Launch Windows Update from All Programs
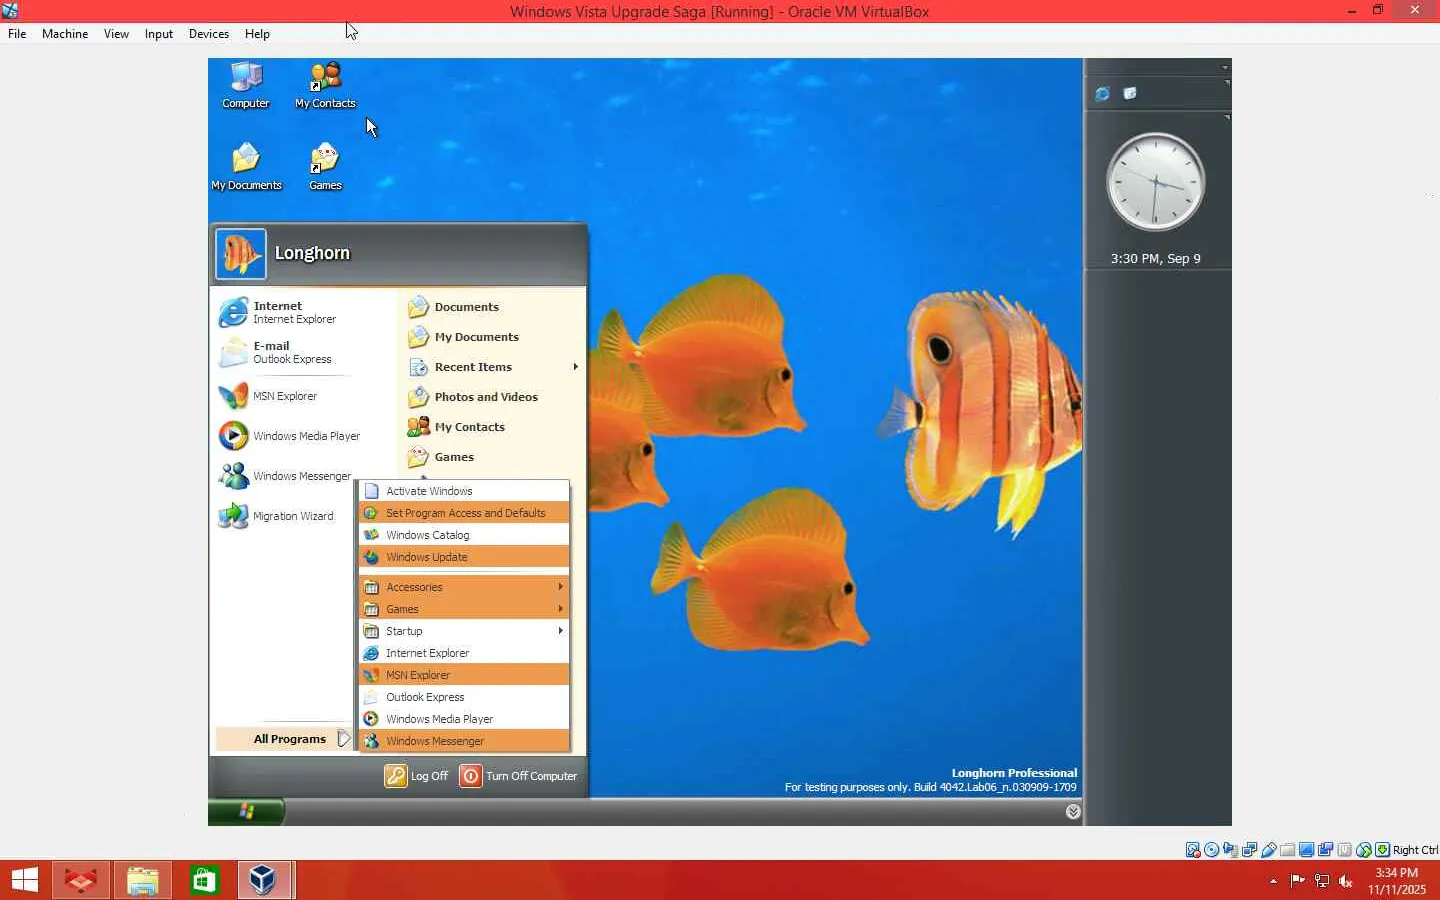Screen dimensions: 1440x900 click(464, 557)
